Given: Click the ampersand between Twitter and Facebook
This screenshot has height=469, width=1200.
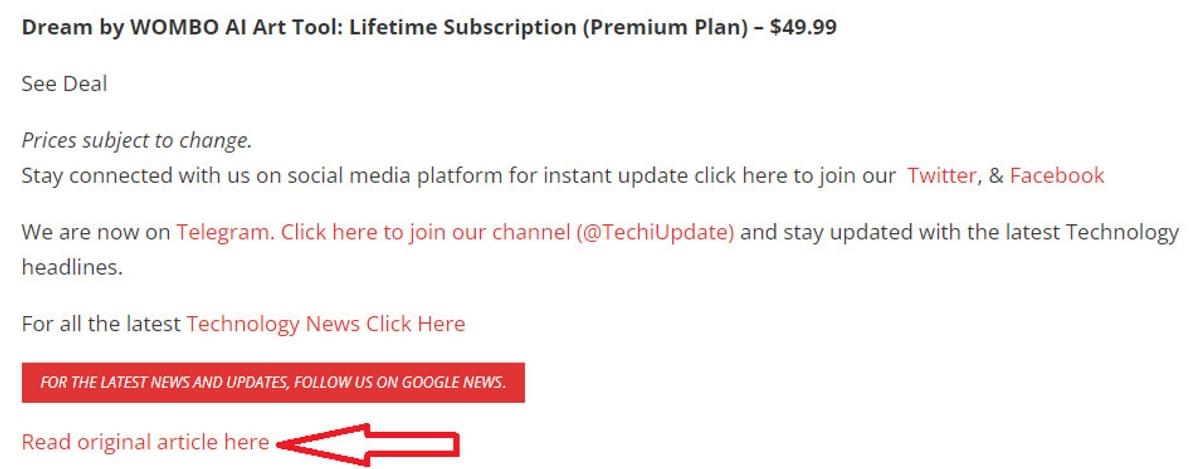Looking at the screenshot, I should click(x=996, y=176).
